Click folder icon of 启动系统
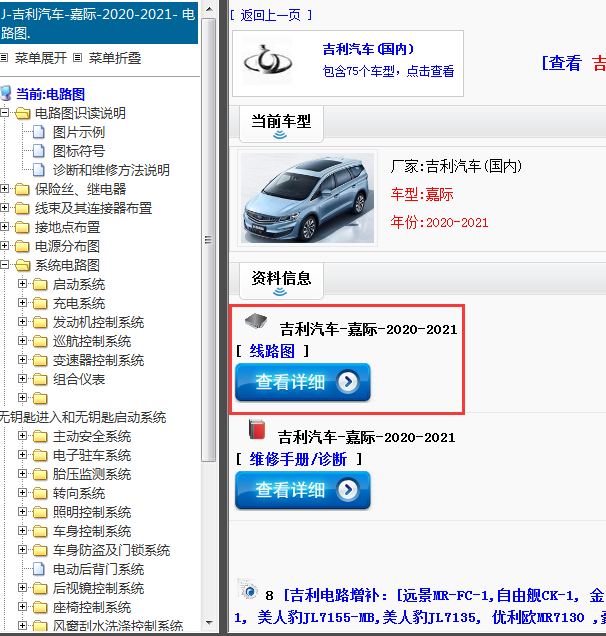This screenshot has height=636, width=606. (40, 284)
